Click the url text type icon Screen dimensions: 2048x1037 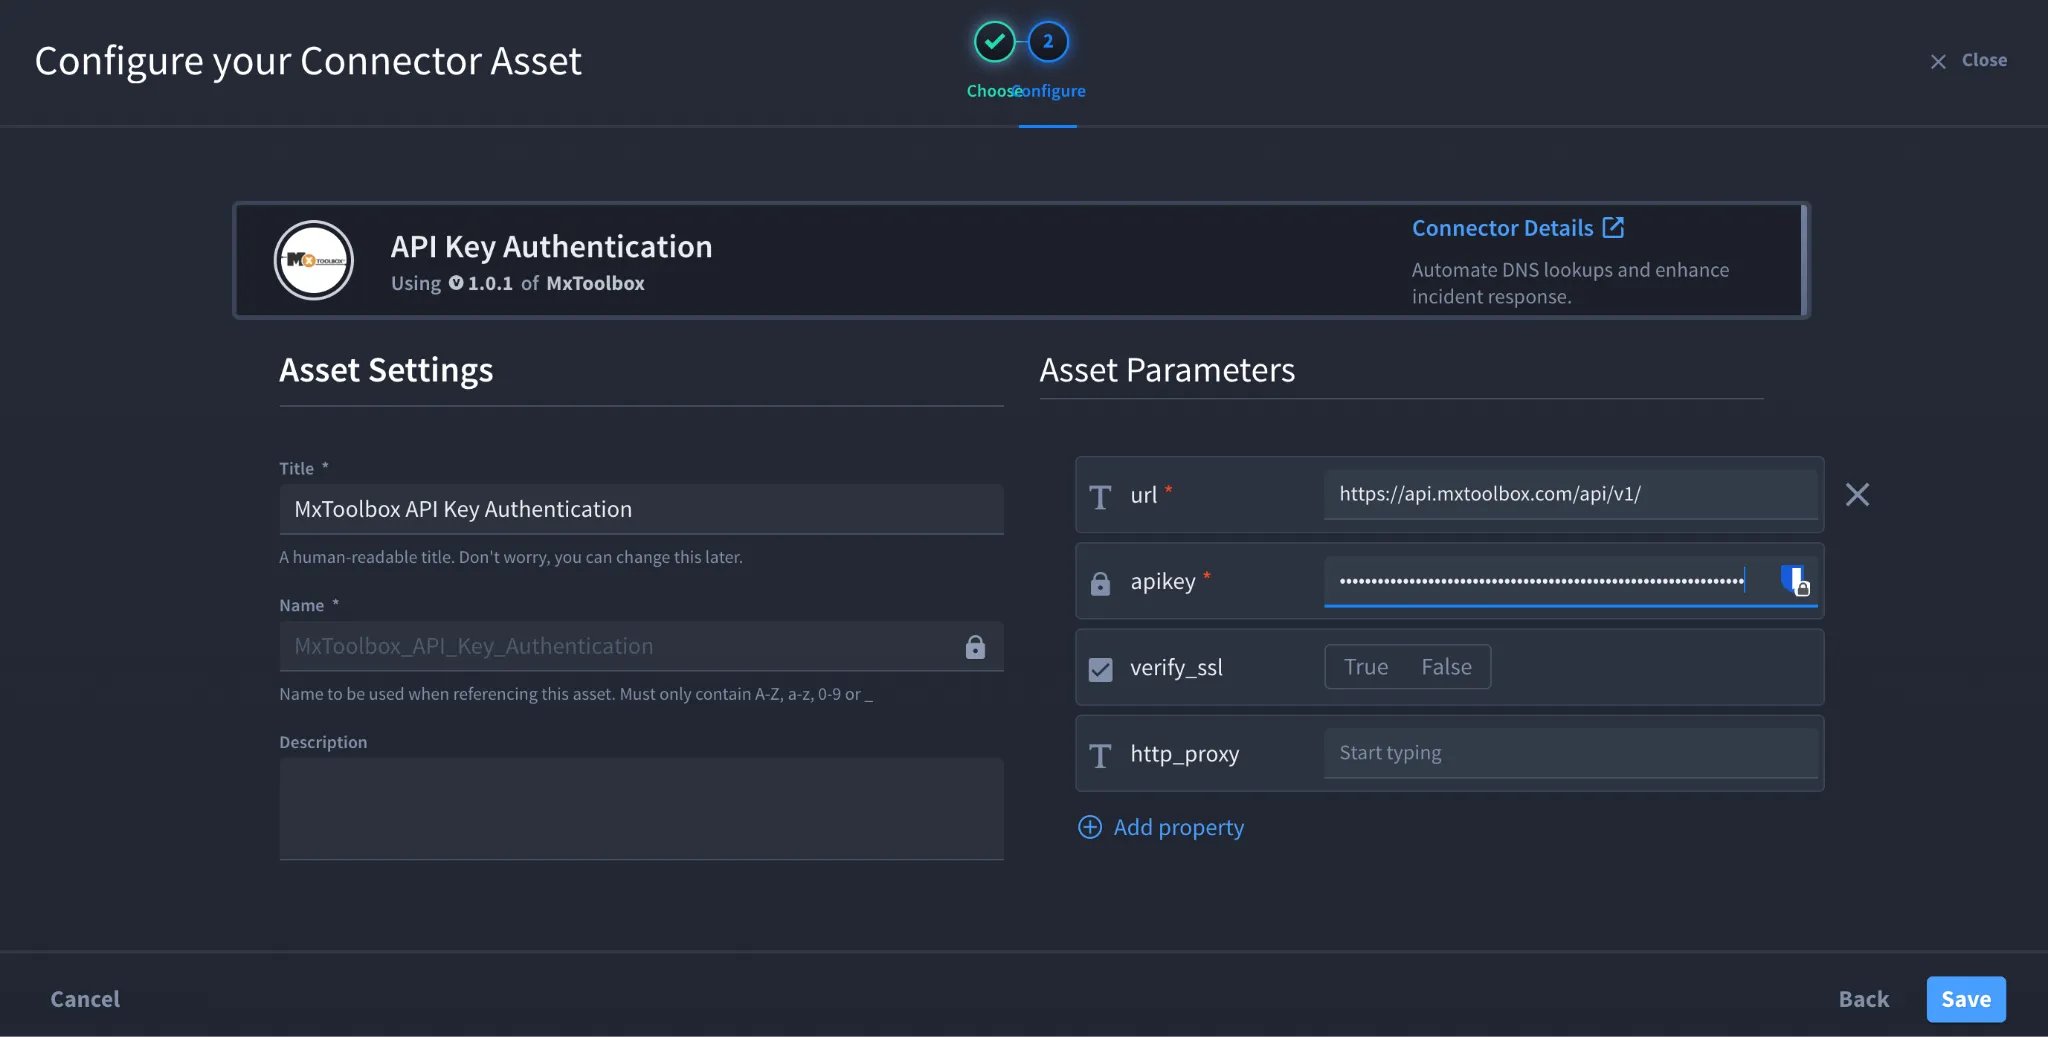[1100, 497]
